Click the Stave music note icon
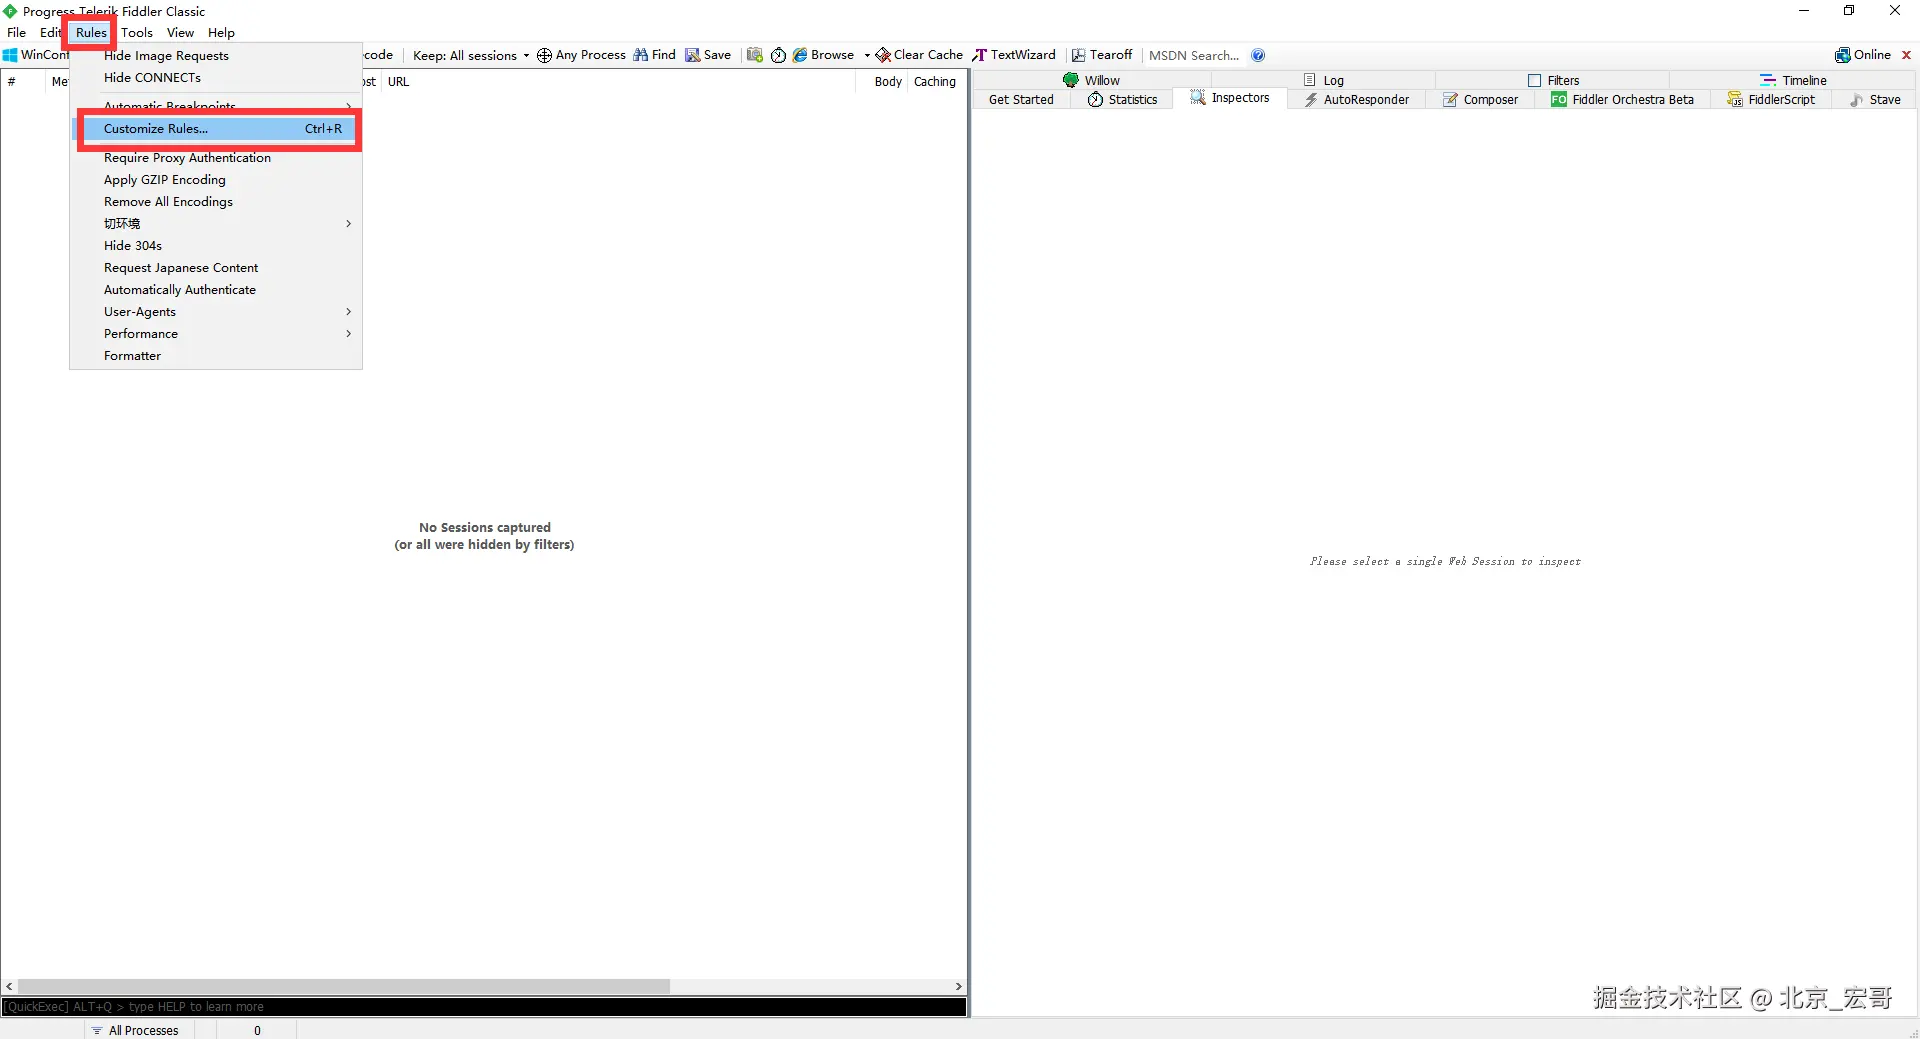This screenshot has height=1039, width=1920. click(x=1856, y=100)
